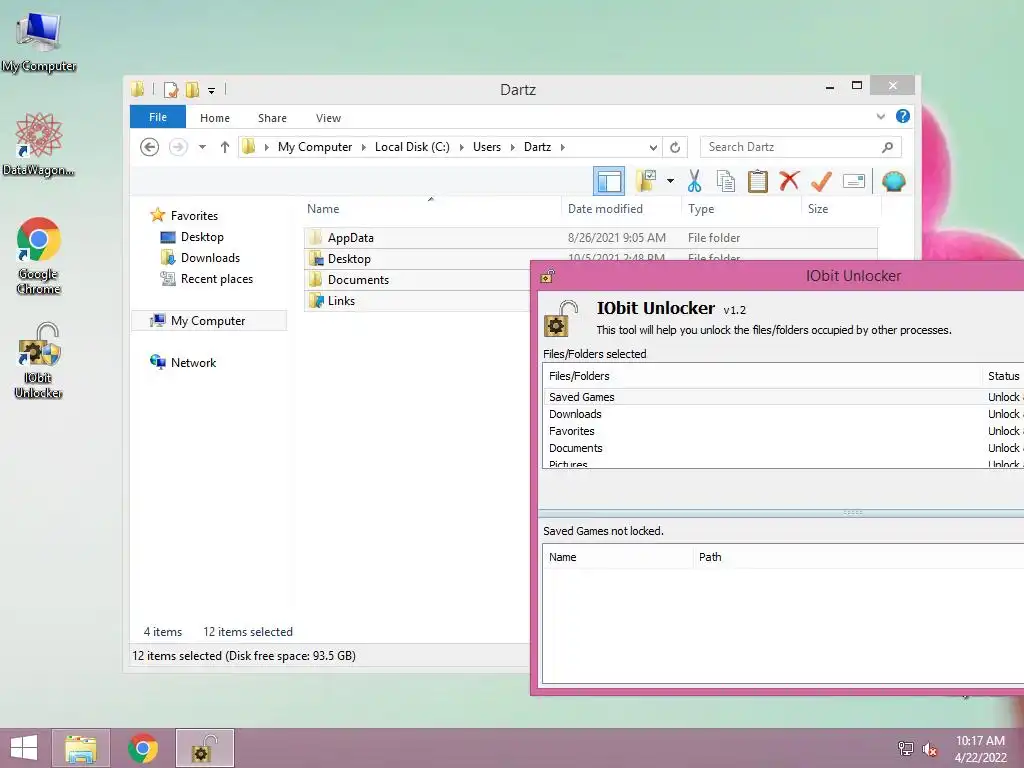Click the Path column header in Unlocker
Screen dimensions: 1024x768
(858, 557)
